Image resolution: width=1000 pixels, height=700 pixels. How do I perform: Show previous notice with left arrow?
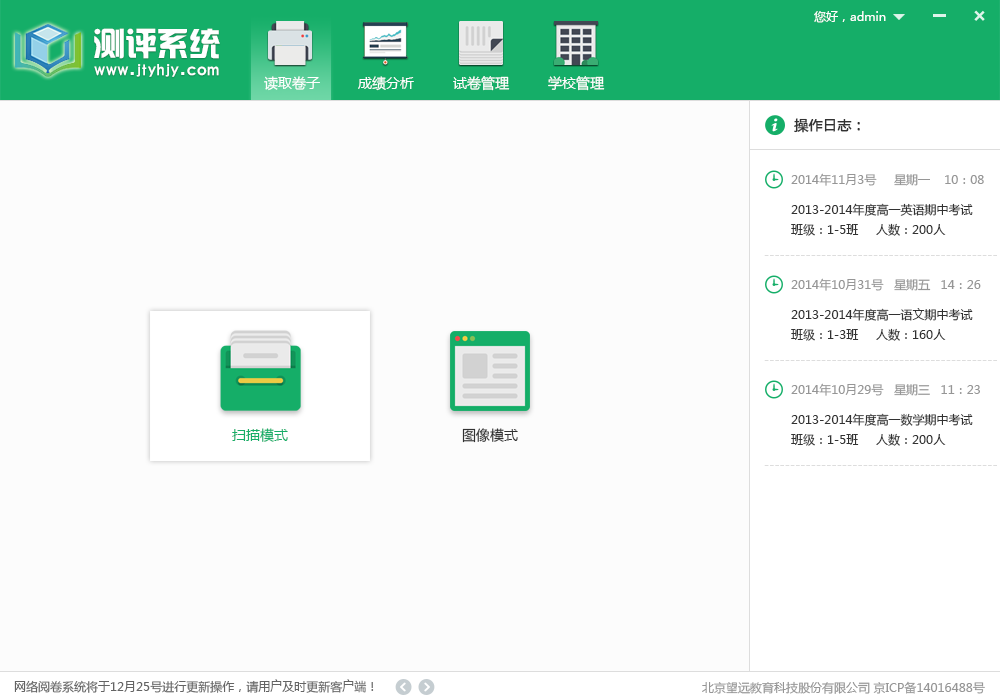[403, 687]
